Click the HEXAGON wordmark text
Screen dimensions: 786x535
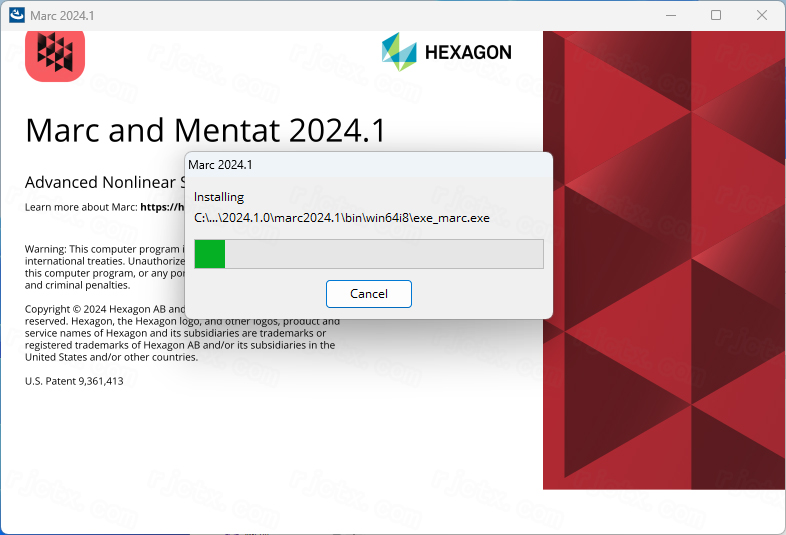tap(468, 52)
